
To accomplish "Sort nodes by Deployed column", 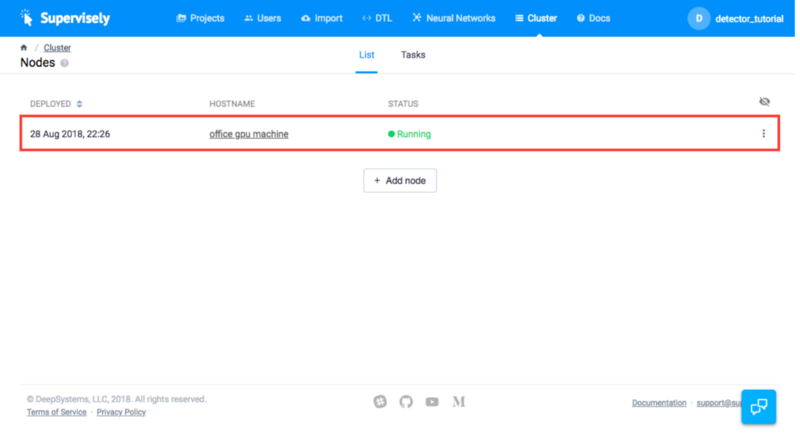I will (x=56, y=104).
